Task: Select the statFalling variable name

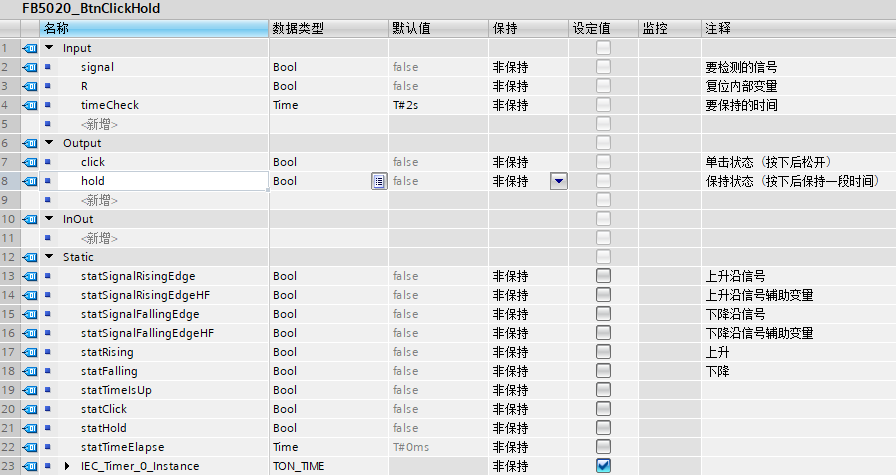Action: (109, 371)
